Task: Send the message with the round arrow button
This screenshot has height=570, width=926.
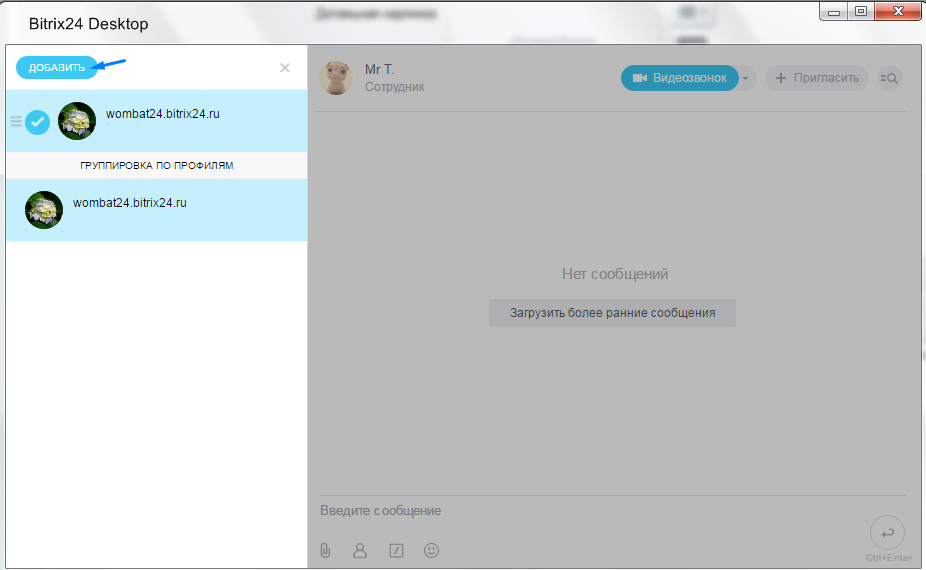Action: point(887,533)
